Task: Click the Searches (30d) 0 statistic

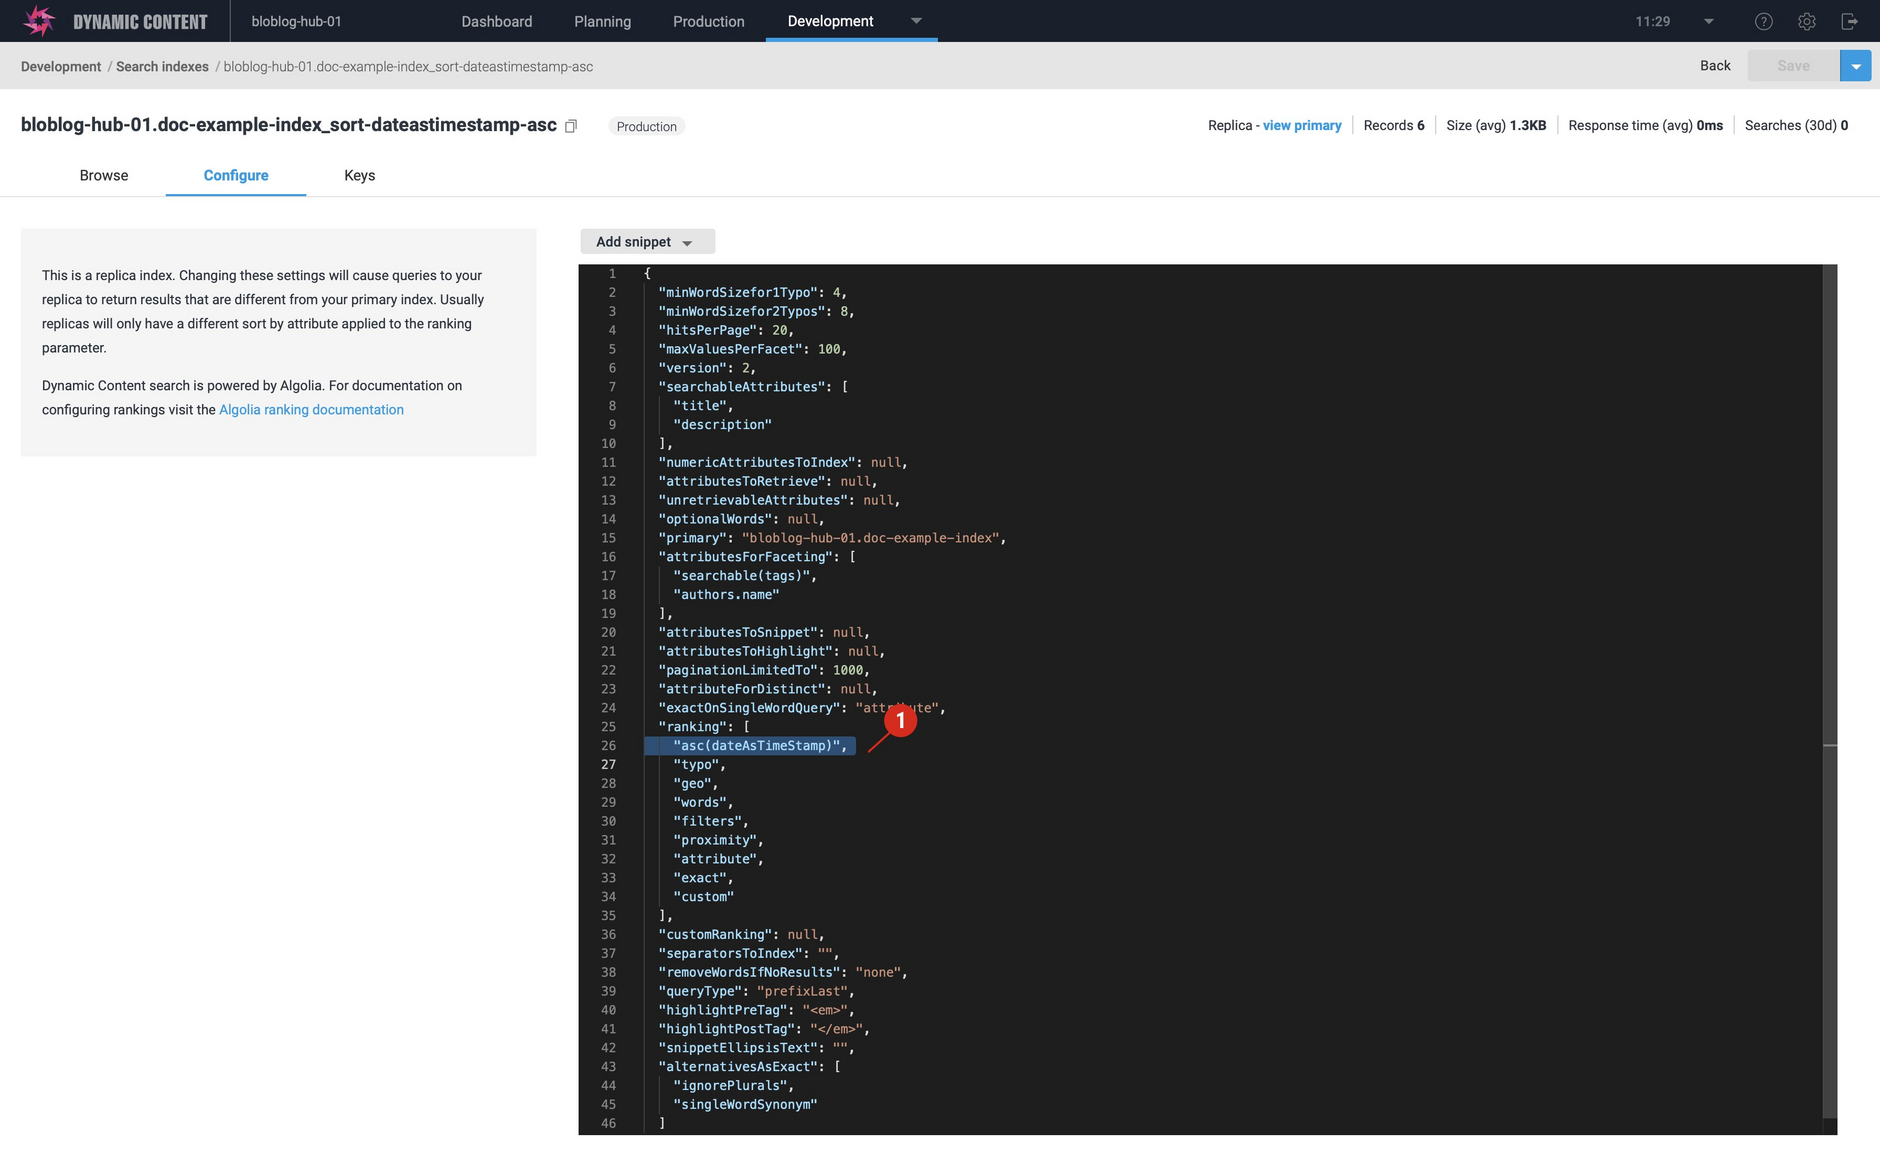Action: coord(1796,125)
